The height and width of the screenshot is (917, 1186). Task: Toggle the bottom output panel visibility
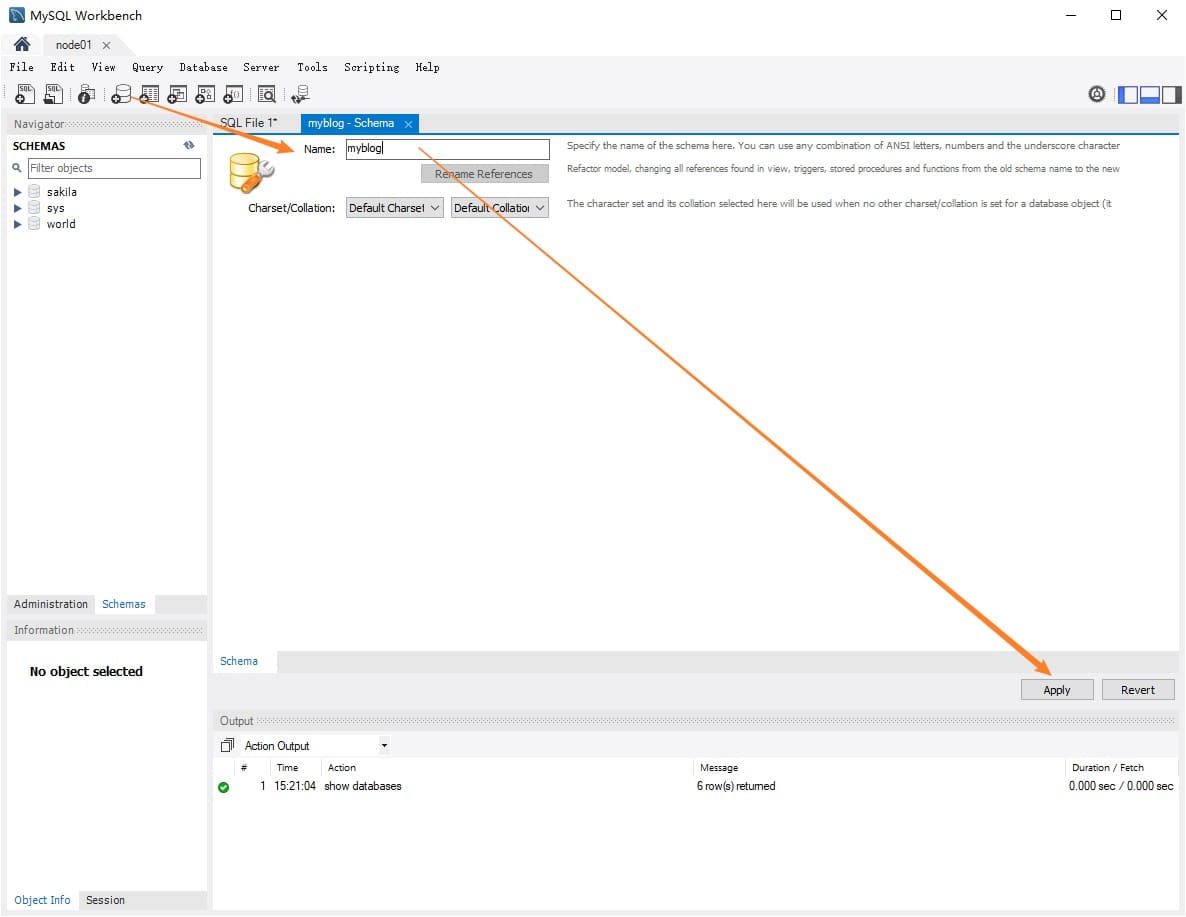pyautogui.click(x=1149, y=94)
